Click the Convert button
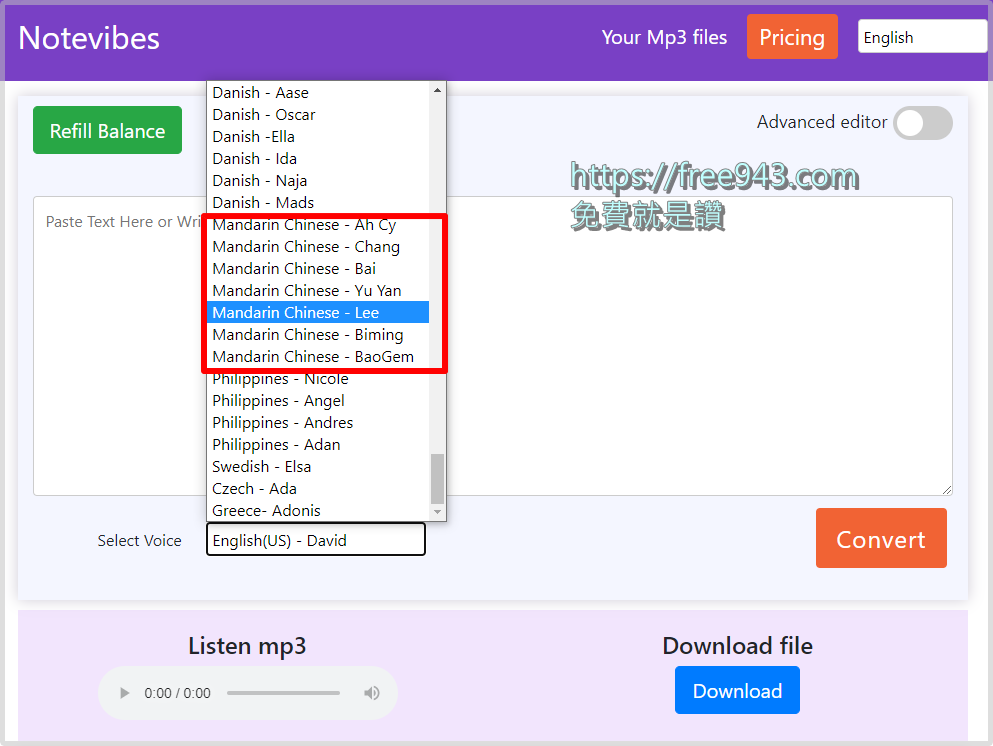 click(880, 538)
